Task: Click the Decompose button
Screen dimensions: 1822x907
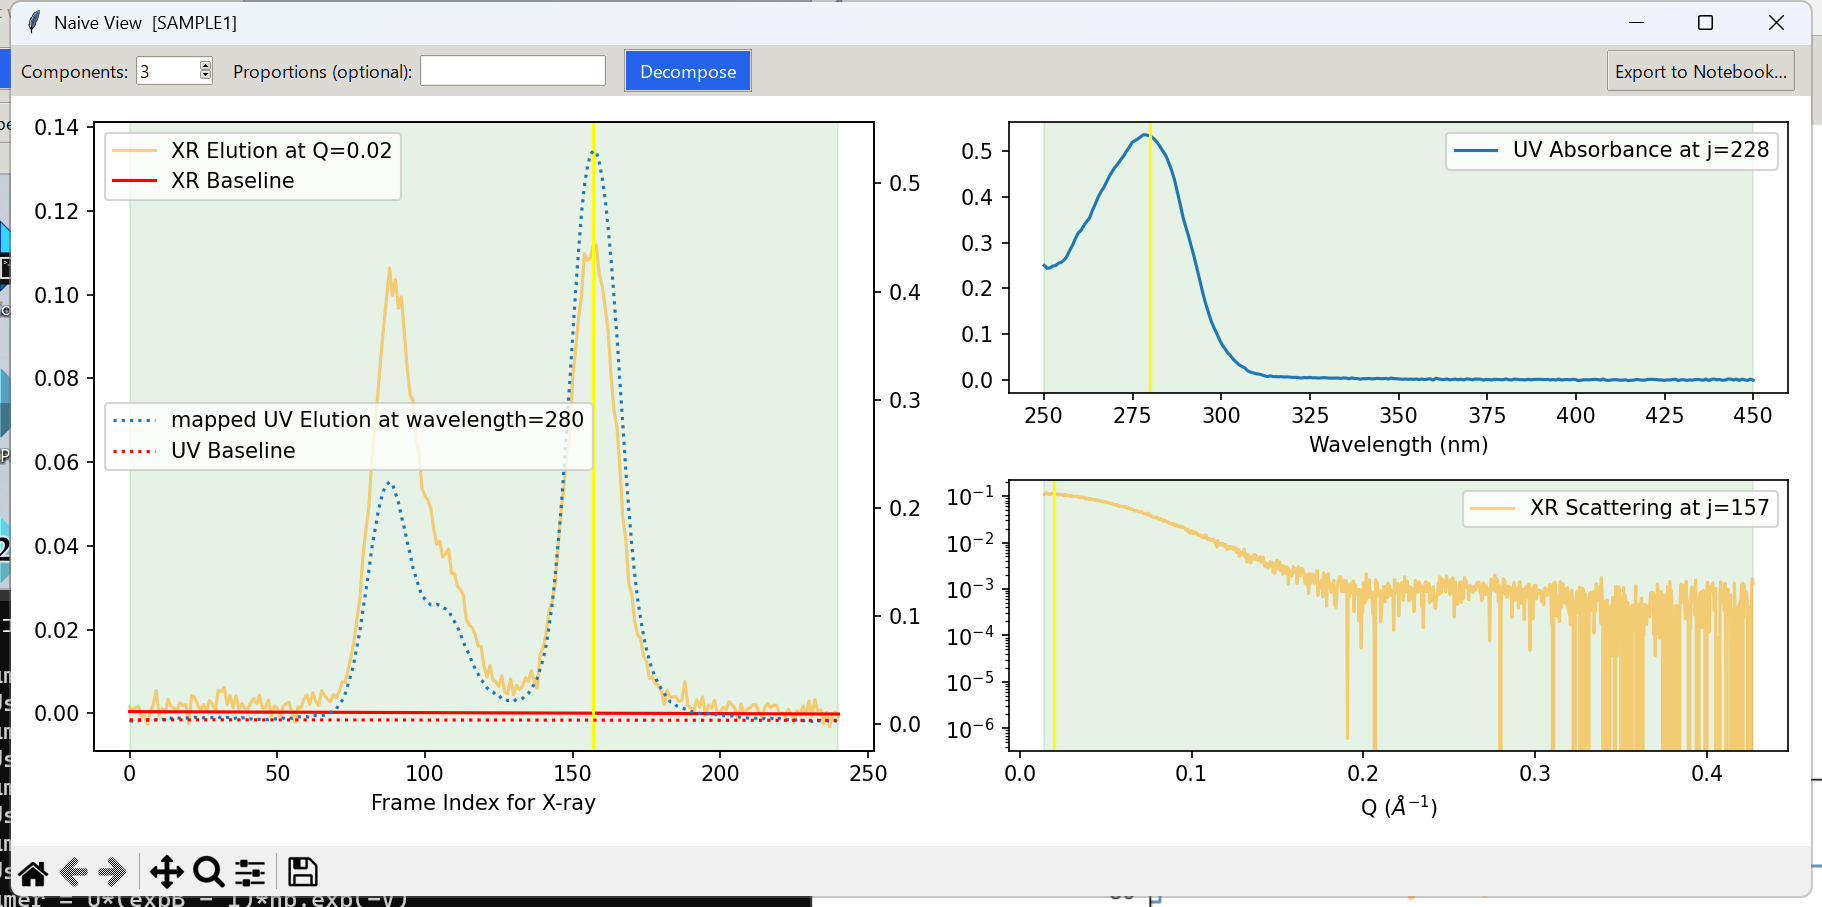Action: [x=688, y=71]
